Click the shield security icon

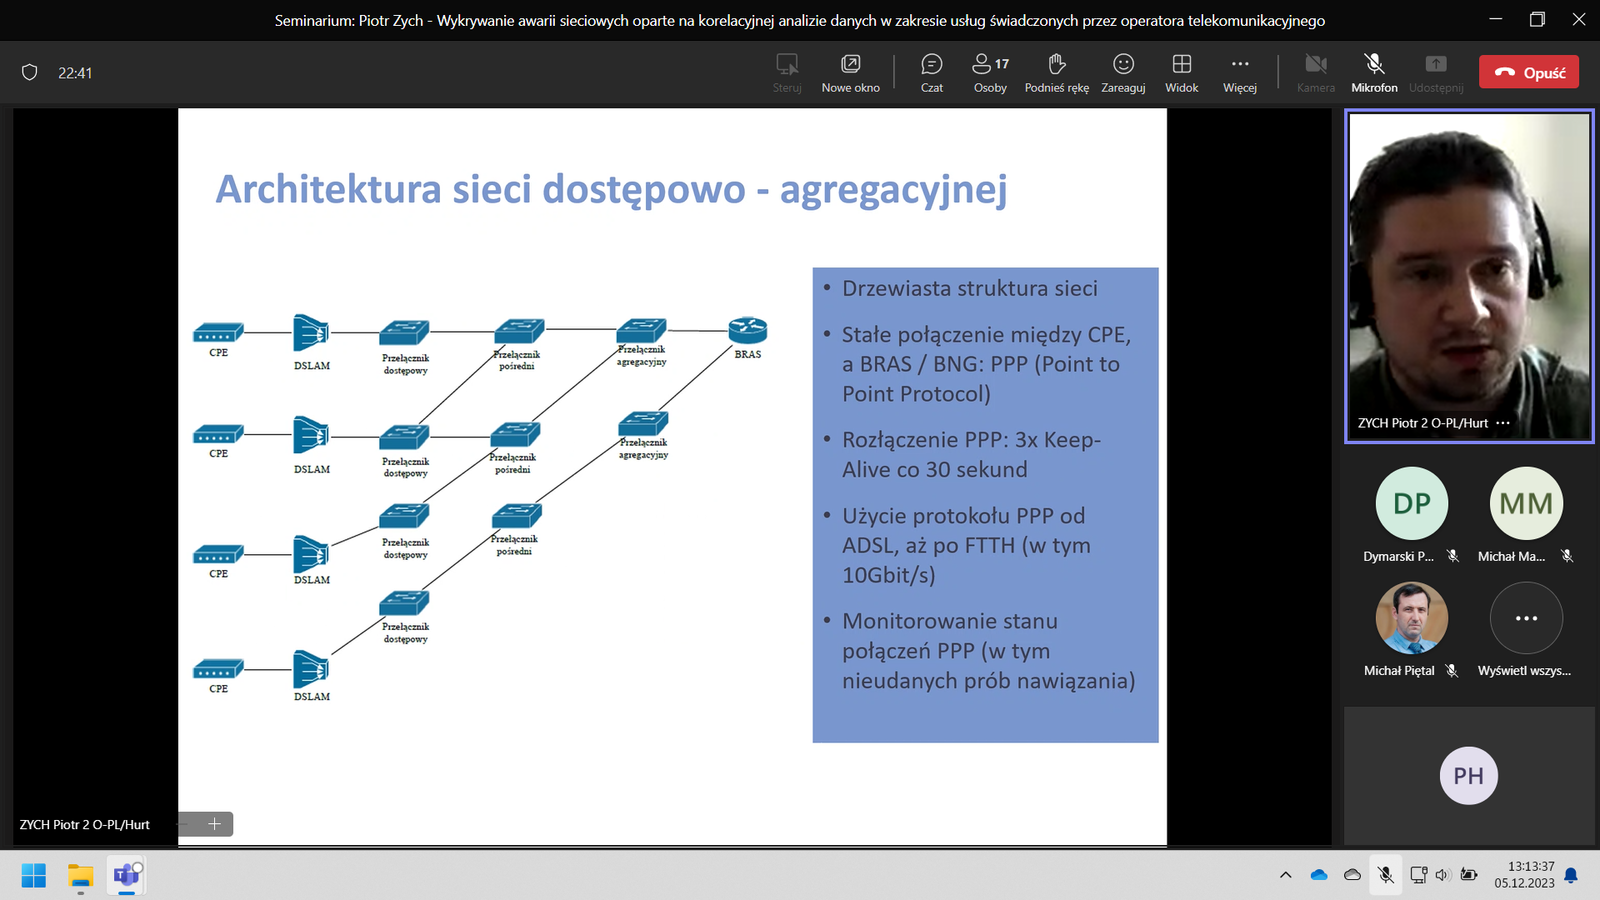tap(30, 73)
